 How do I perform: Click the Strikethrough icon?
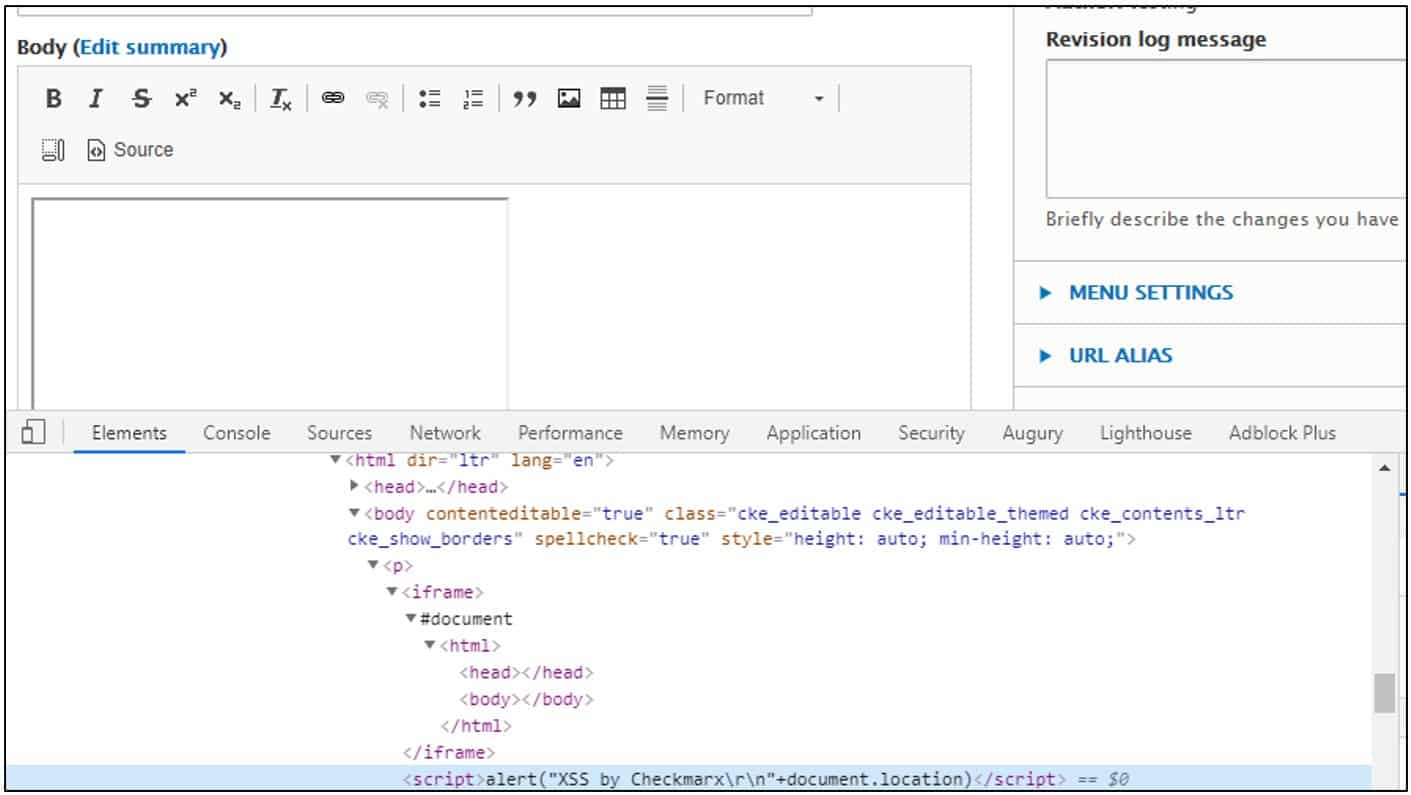coord(142,98)
